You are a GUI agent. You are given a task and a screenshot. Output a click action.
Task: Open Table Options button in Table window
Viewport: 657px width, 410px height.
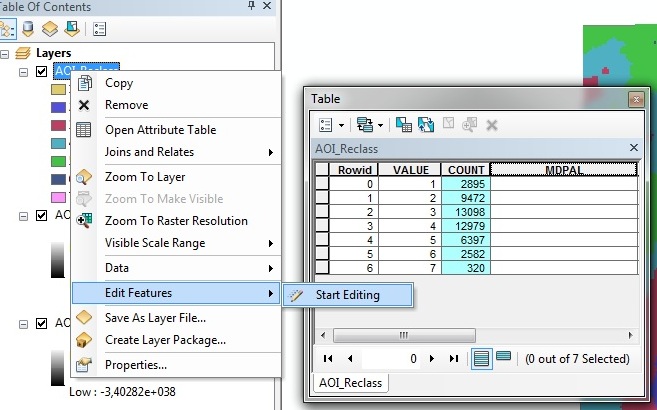[326, 125]
